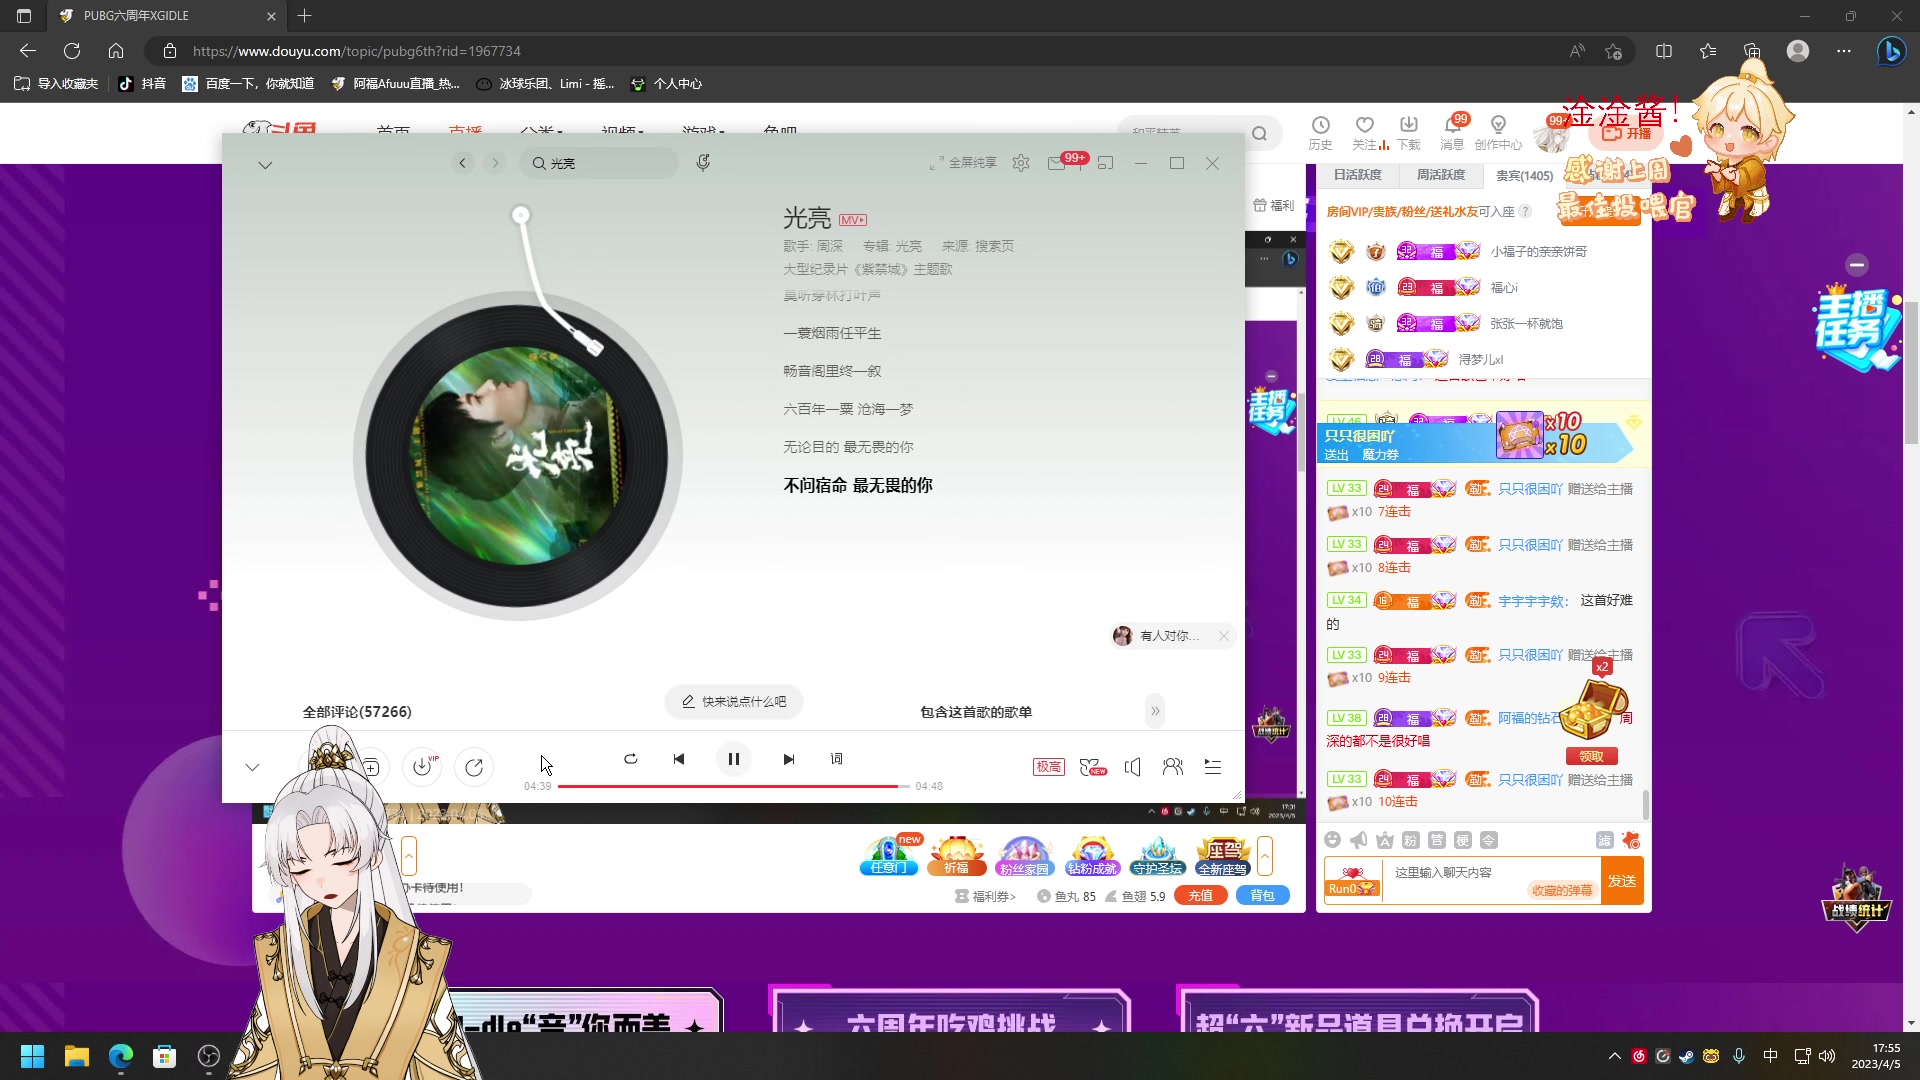The width and height of the screenshot is (1920, 1080).
Task: Open the emoji picker in Douyu chat
Action: coord(1332,840)
